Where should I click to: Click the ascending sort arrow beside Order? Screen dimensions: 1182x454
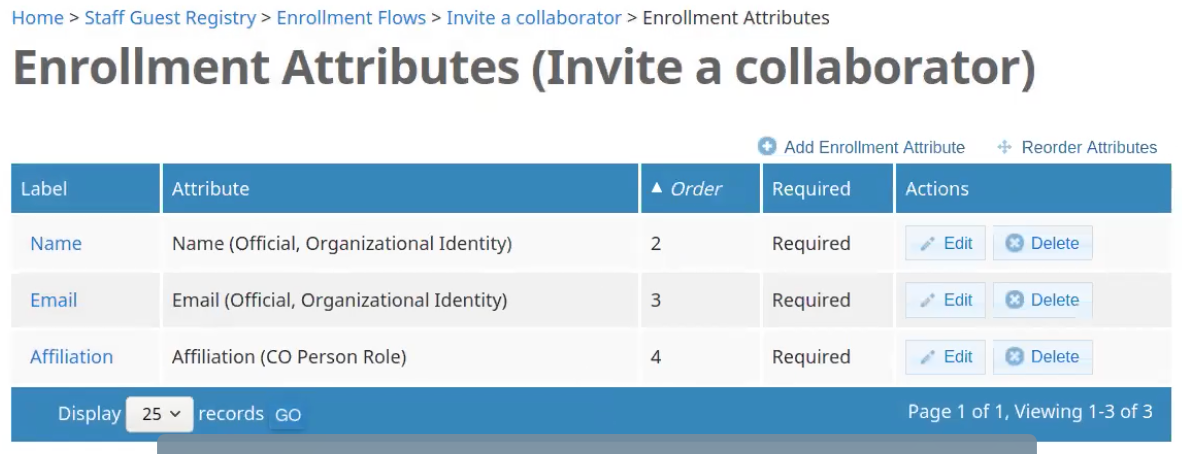click(657, 188)
